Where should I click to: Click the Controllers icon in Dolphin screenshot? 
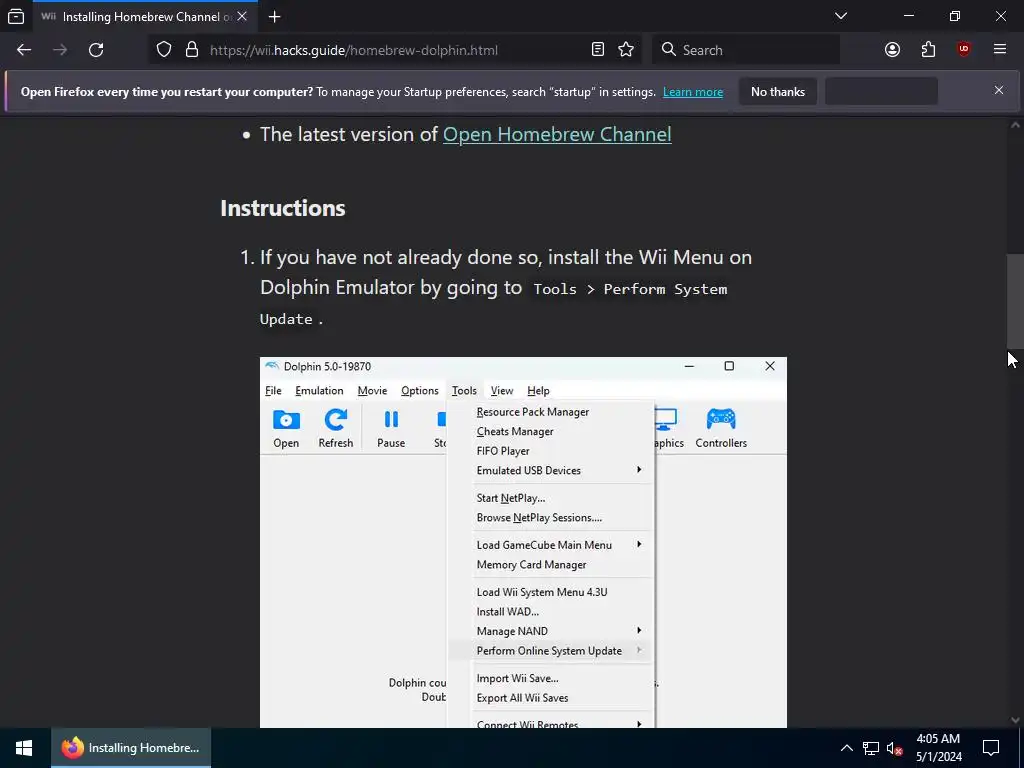tap(721, 428)
